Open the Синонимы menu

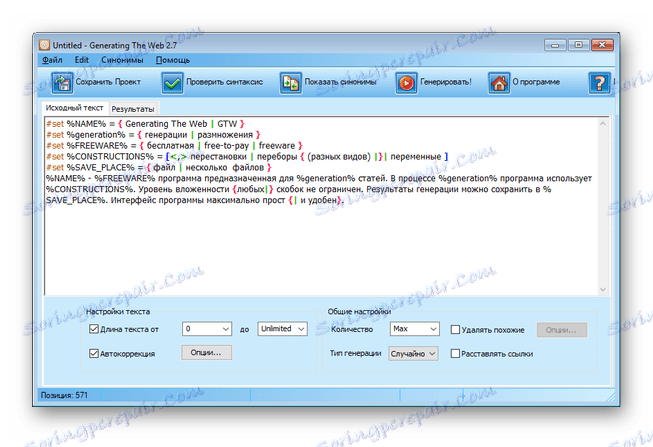click(122, 60)
